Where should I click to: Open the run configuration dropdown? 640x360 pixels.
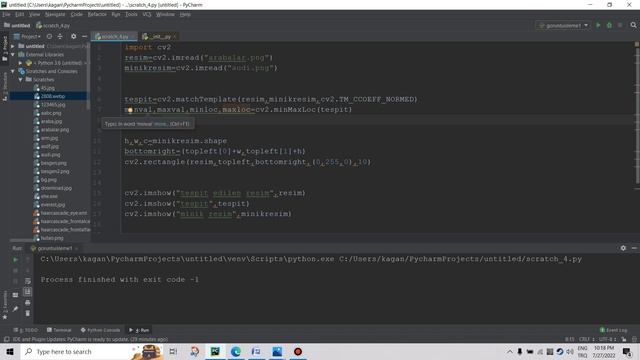point(563,25)
